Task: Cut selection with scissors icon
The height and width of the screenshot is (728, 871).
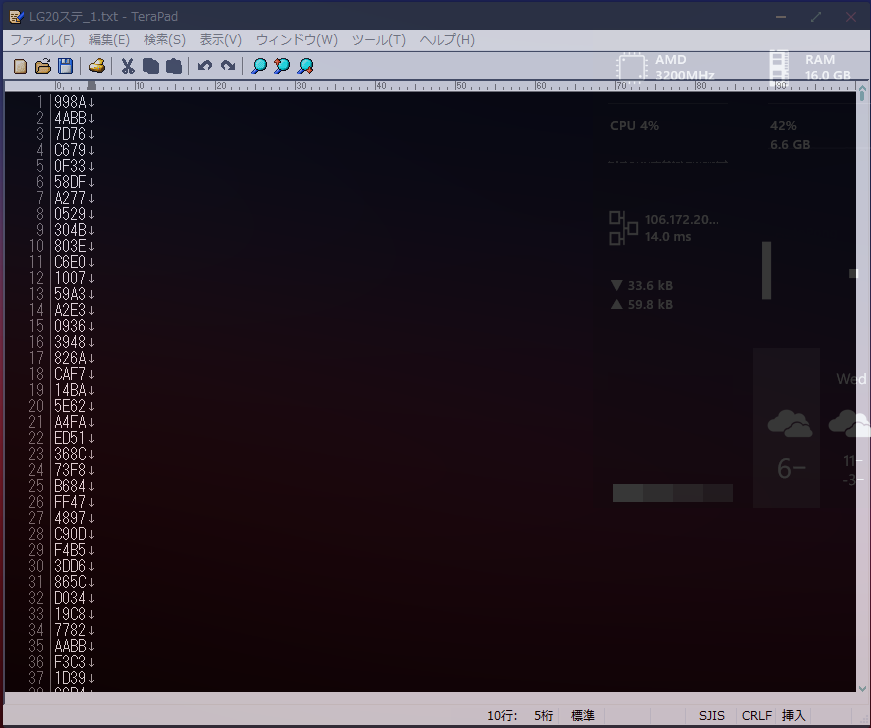Action: (x=128, y=66)
